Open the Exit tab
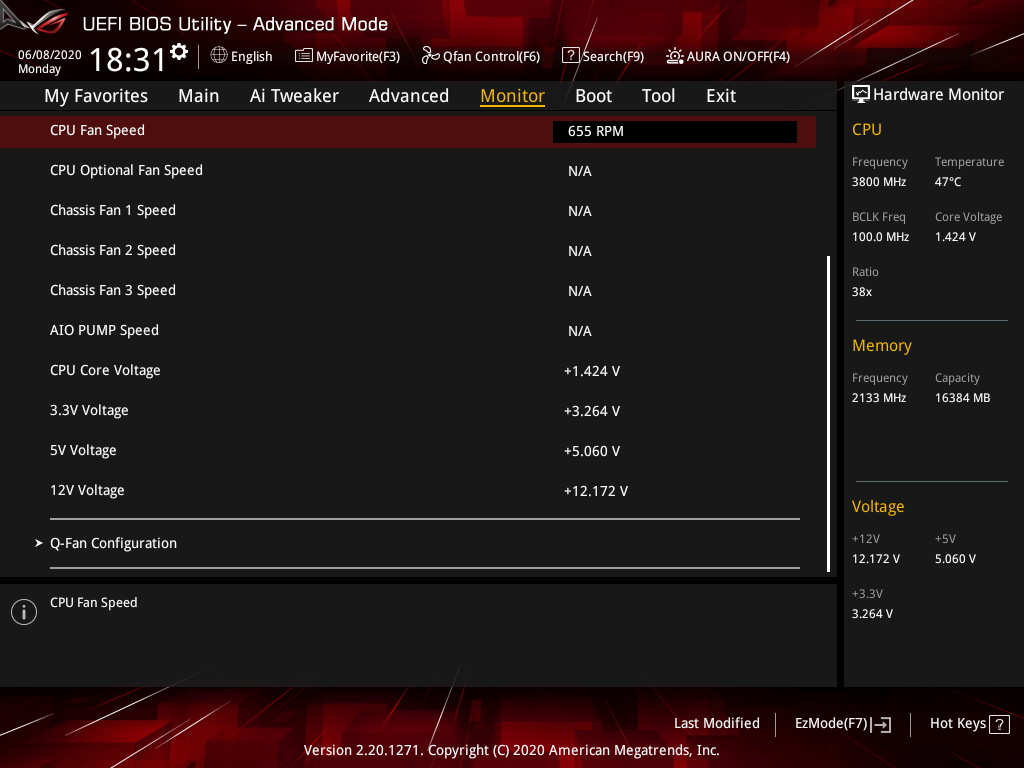This screenshot has width=1024, height=768. 721,96
